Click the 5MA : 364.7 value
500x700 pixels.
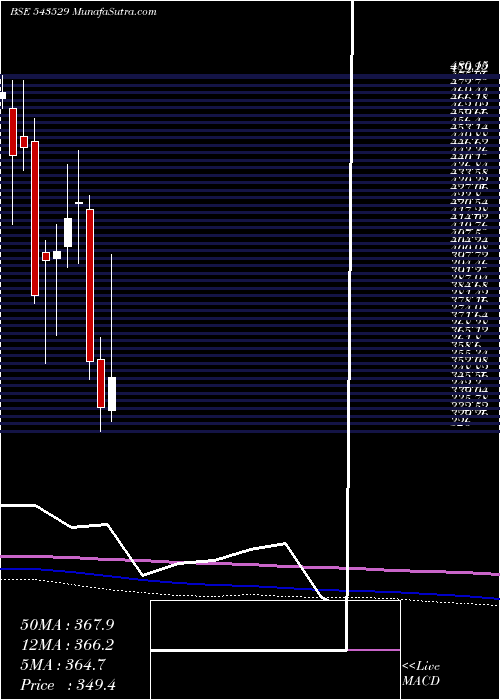(63, 665)
